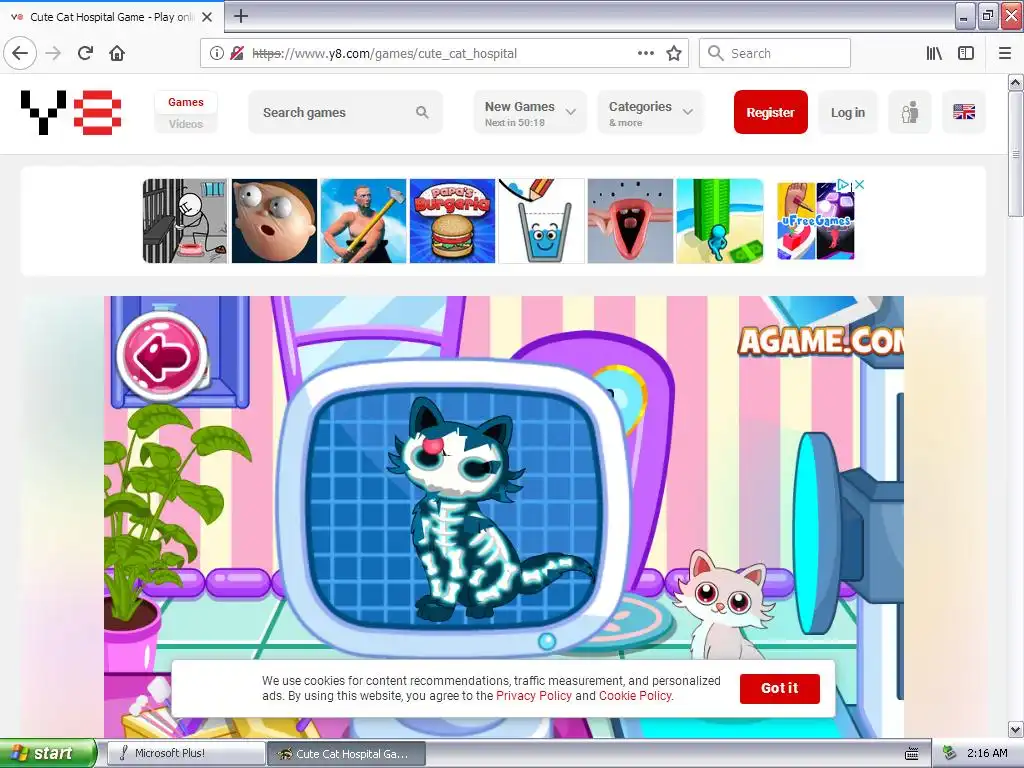The width and height of the screenshot is (1024, 768).
Task: Toggle the sidebar view icon
Action: click(x=966, y=54)
